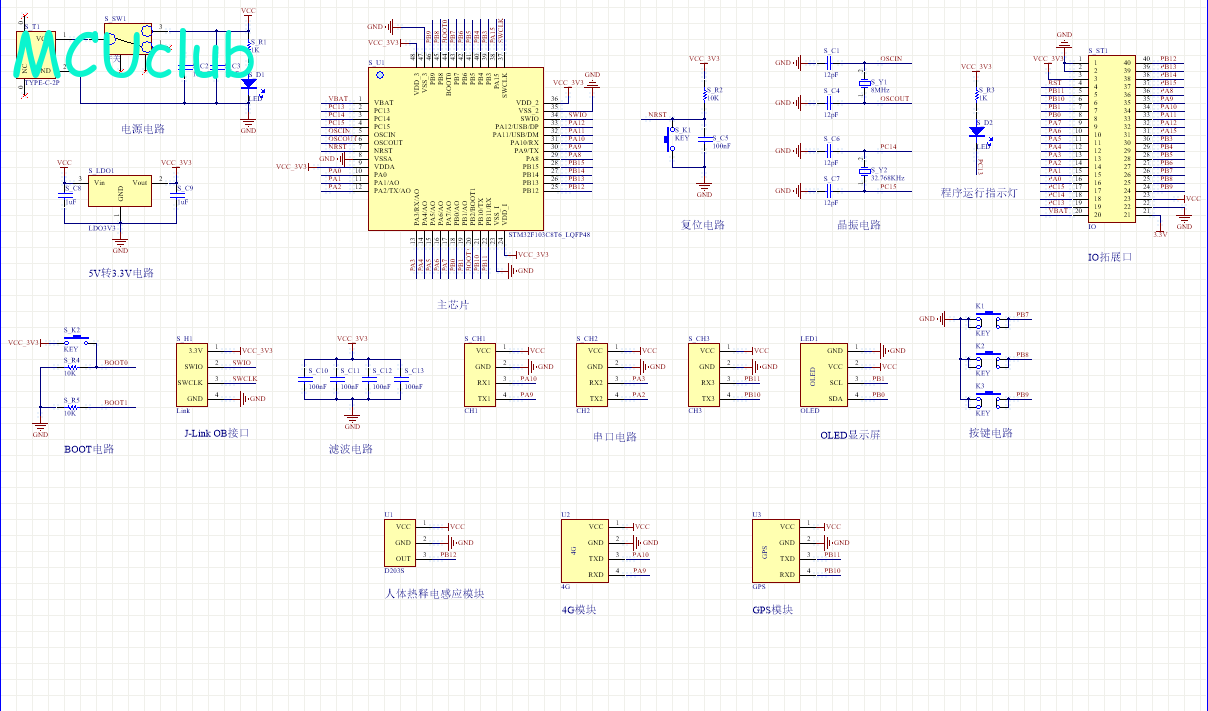Click the 按键电路 section label
This screenshot has height=711, width=1208.
990,433
